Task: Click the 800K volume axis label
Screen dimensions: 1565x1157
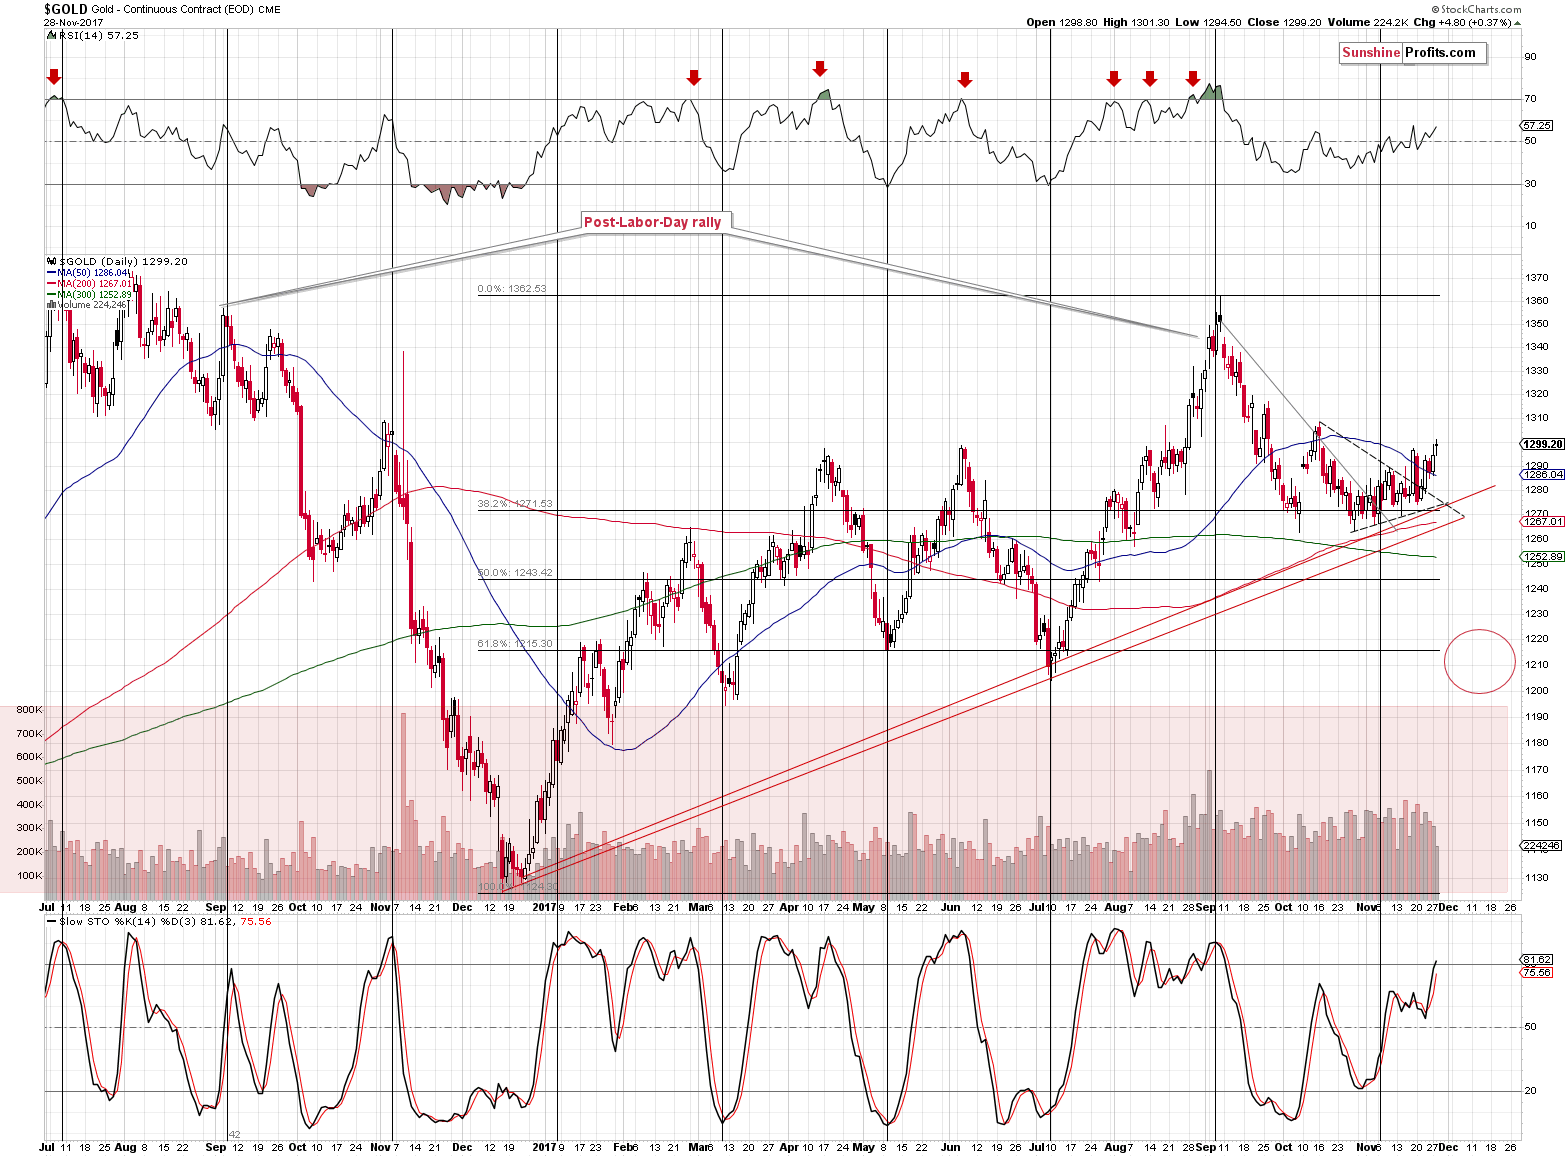Action: 29,710
